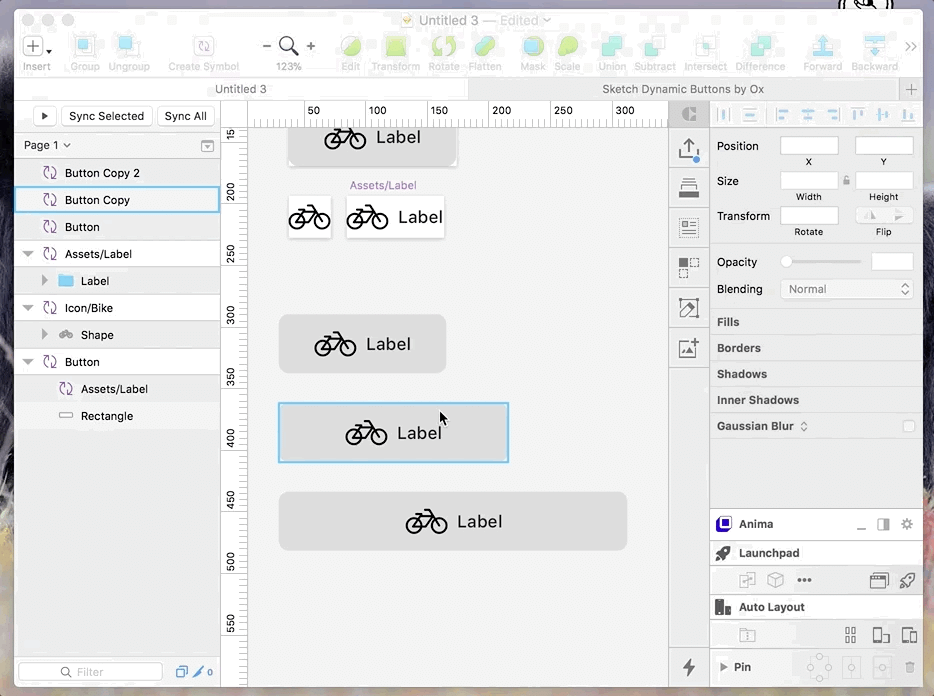The height and width of the screenshot is (696, 934).
Task: Click the Launchpad more options dots
Action: [x=804, y=580]
